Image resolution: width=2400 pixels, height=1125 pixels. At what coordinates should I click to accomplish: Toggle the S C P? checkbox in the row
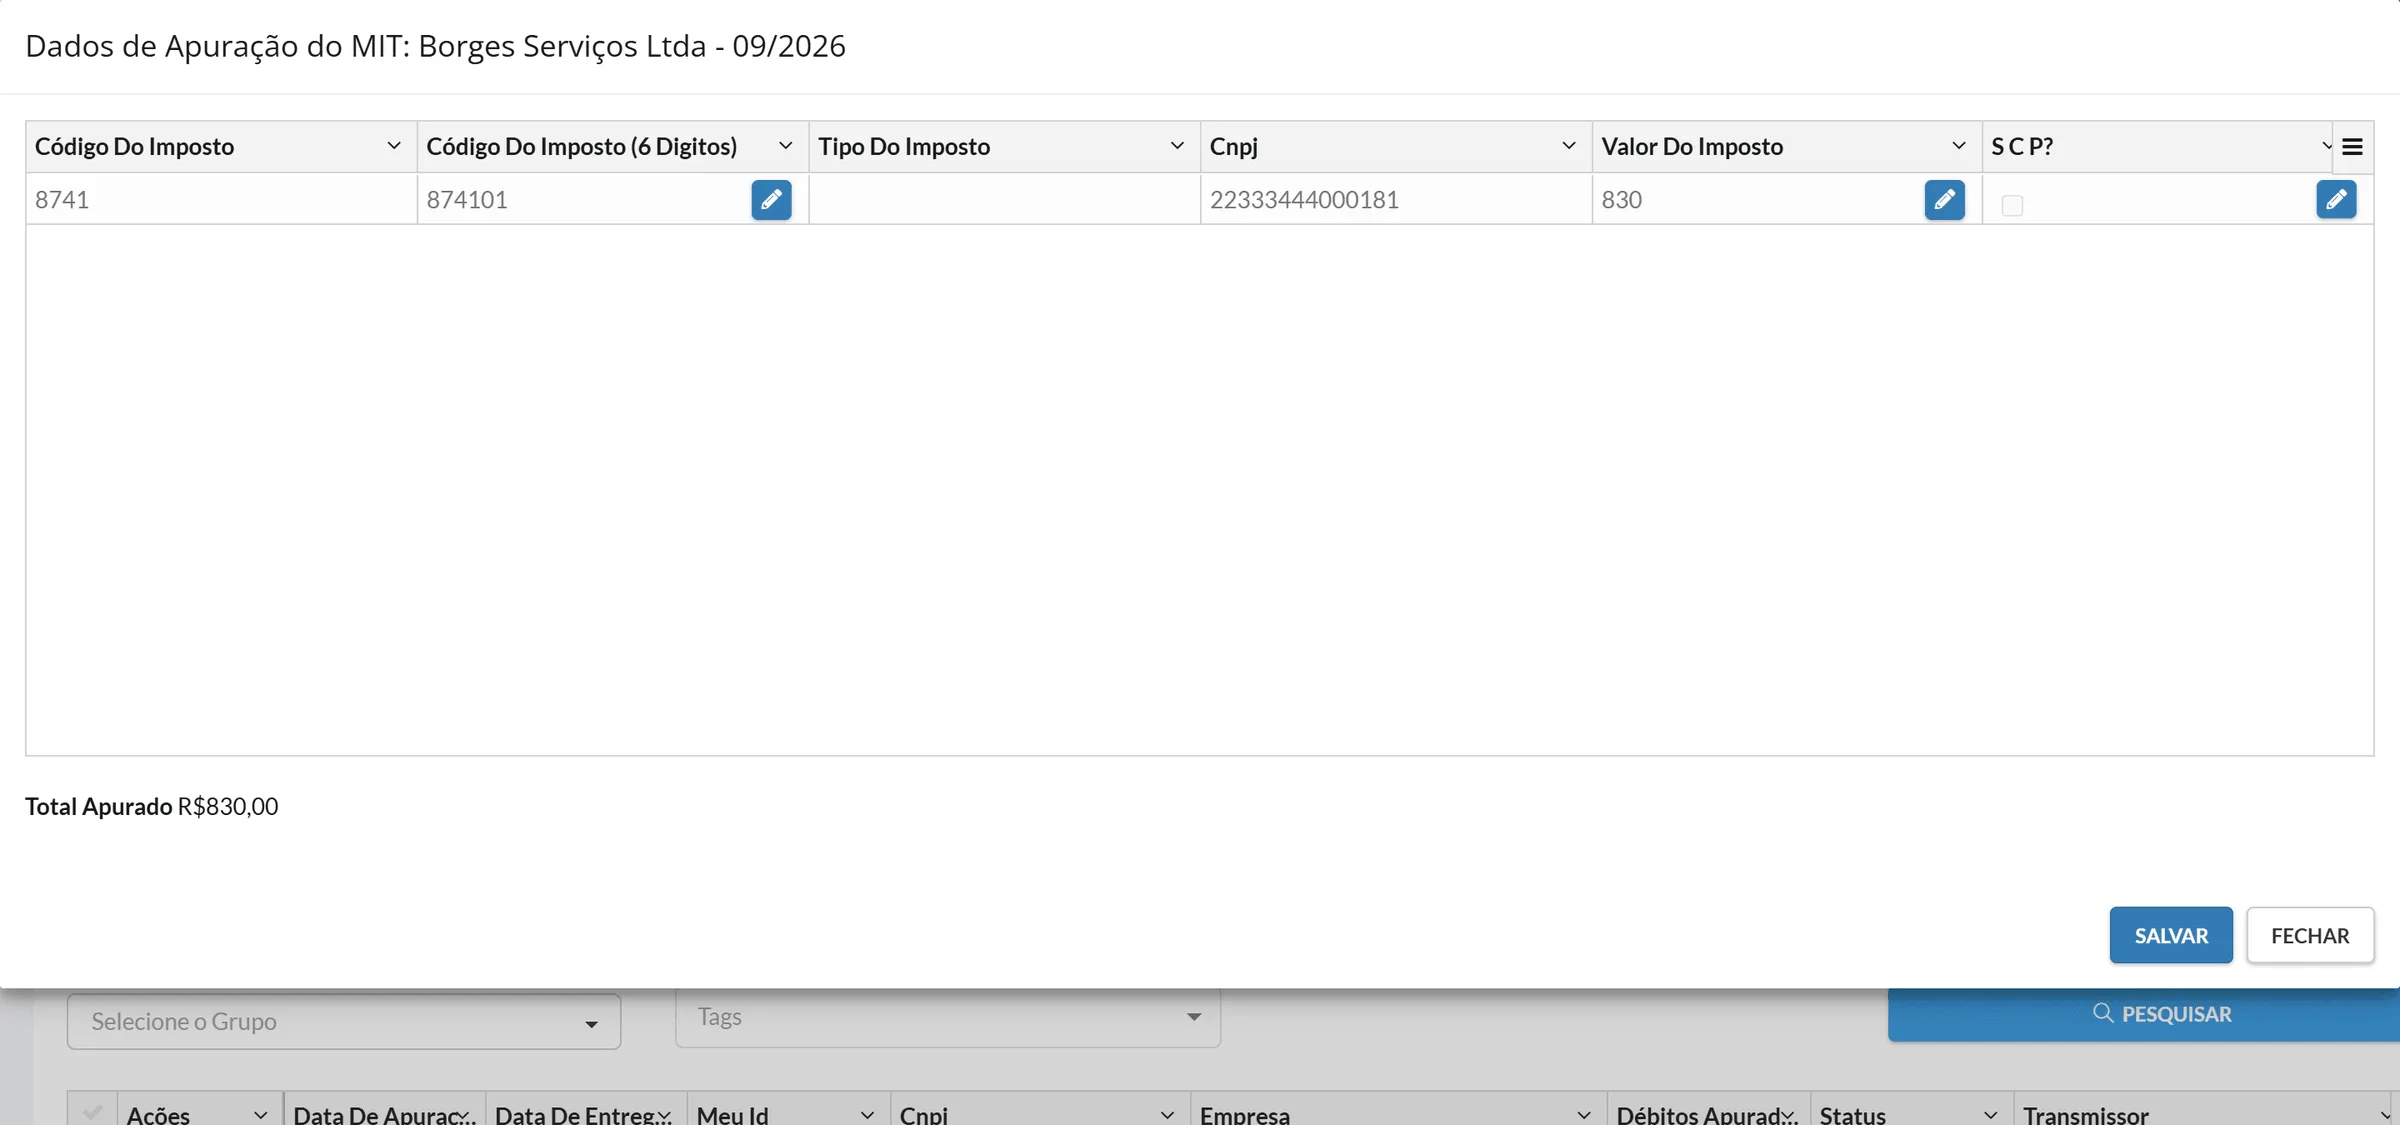point(2012,205)
